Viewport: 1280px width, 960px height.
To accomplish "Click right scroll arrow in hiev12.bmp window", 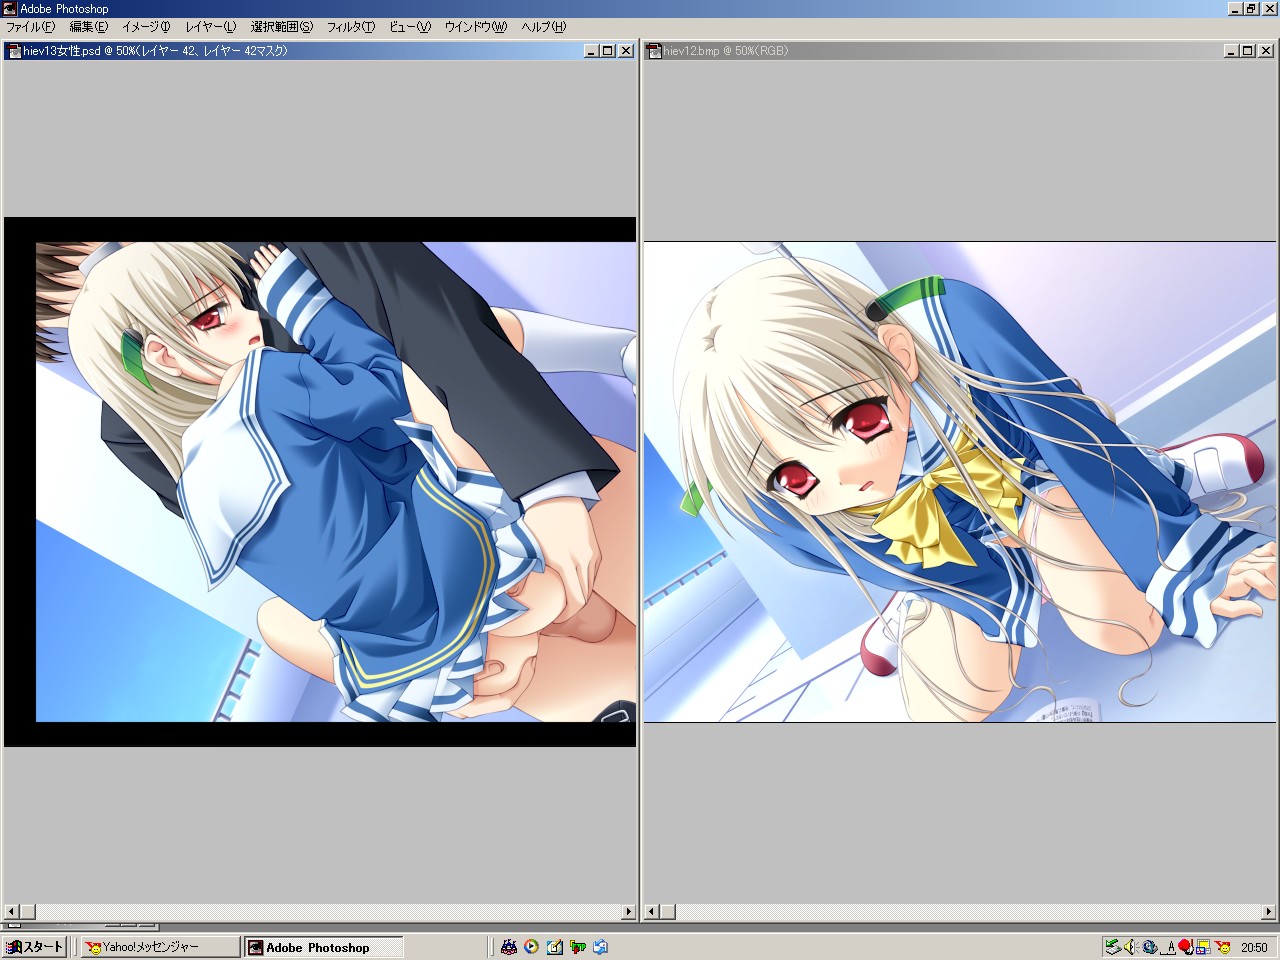I will click(1268, 912).
